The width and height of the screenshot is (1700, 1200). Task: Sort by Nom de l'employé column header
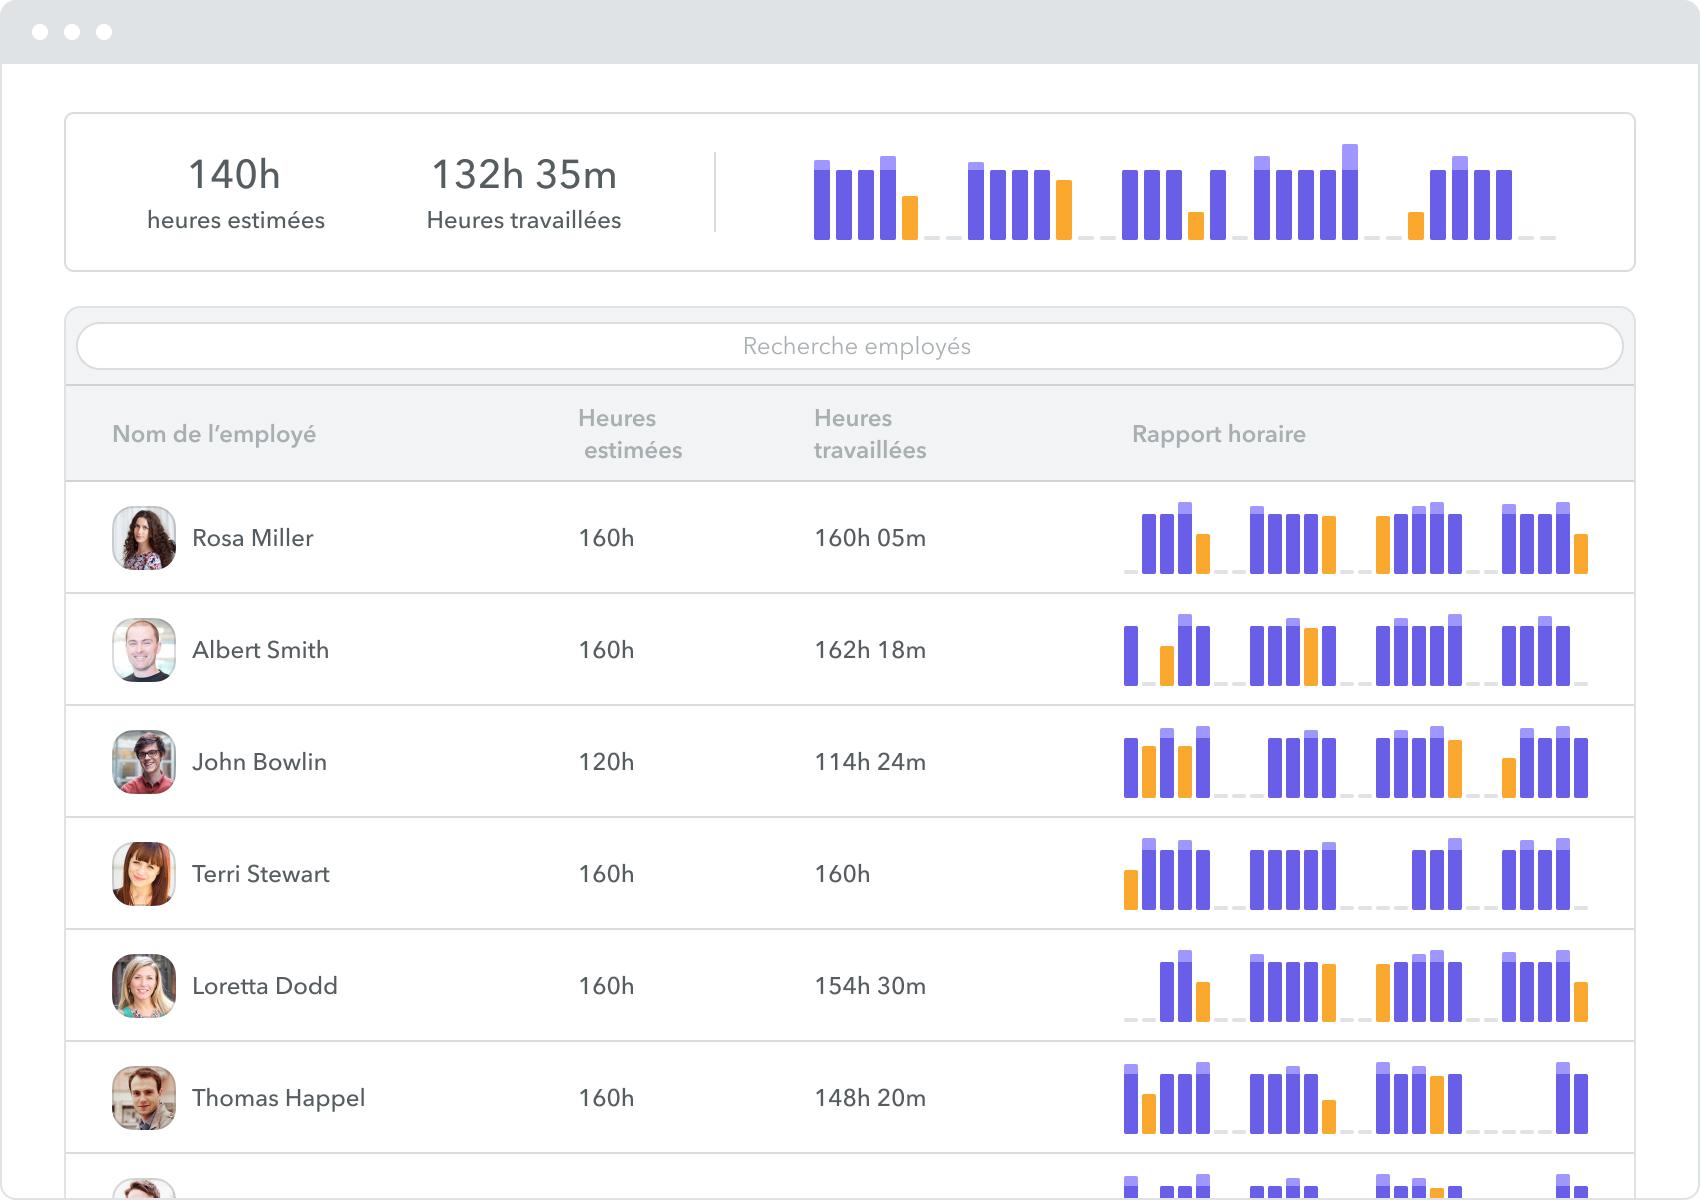point(214,434)
